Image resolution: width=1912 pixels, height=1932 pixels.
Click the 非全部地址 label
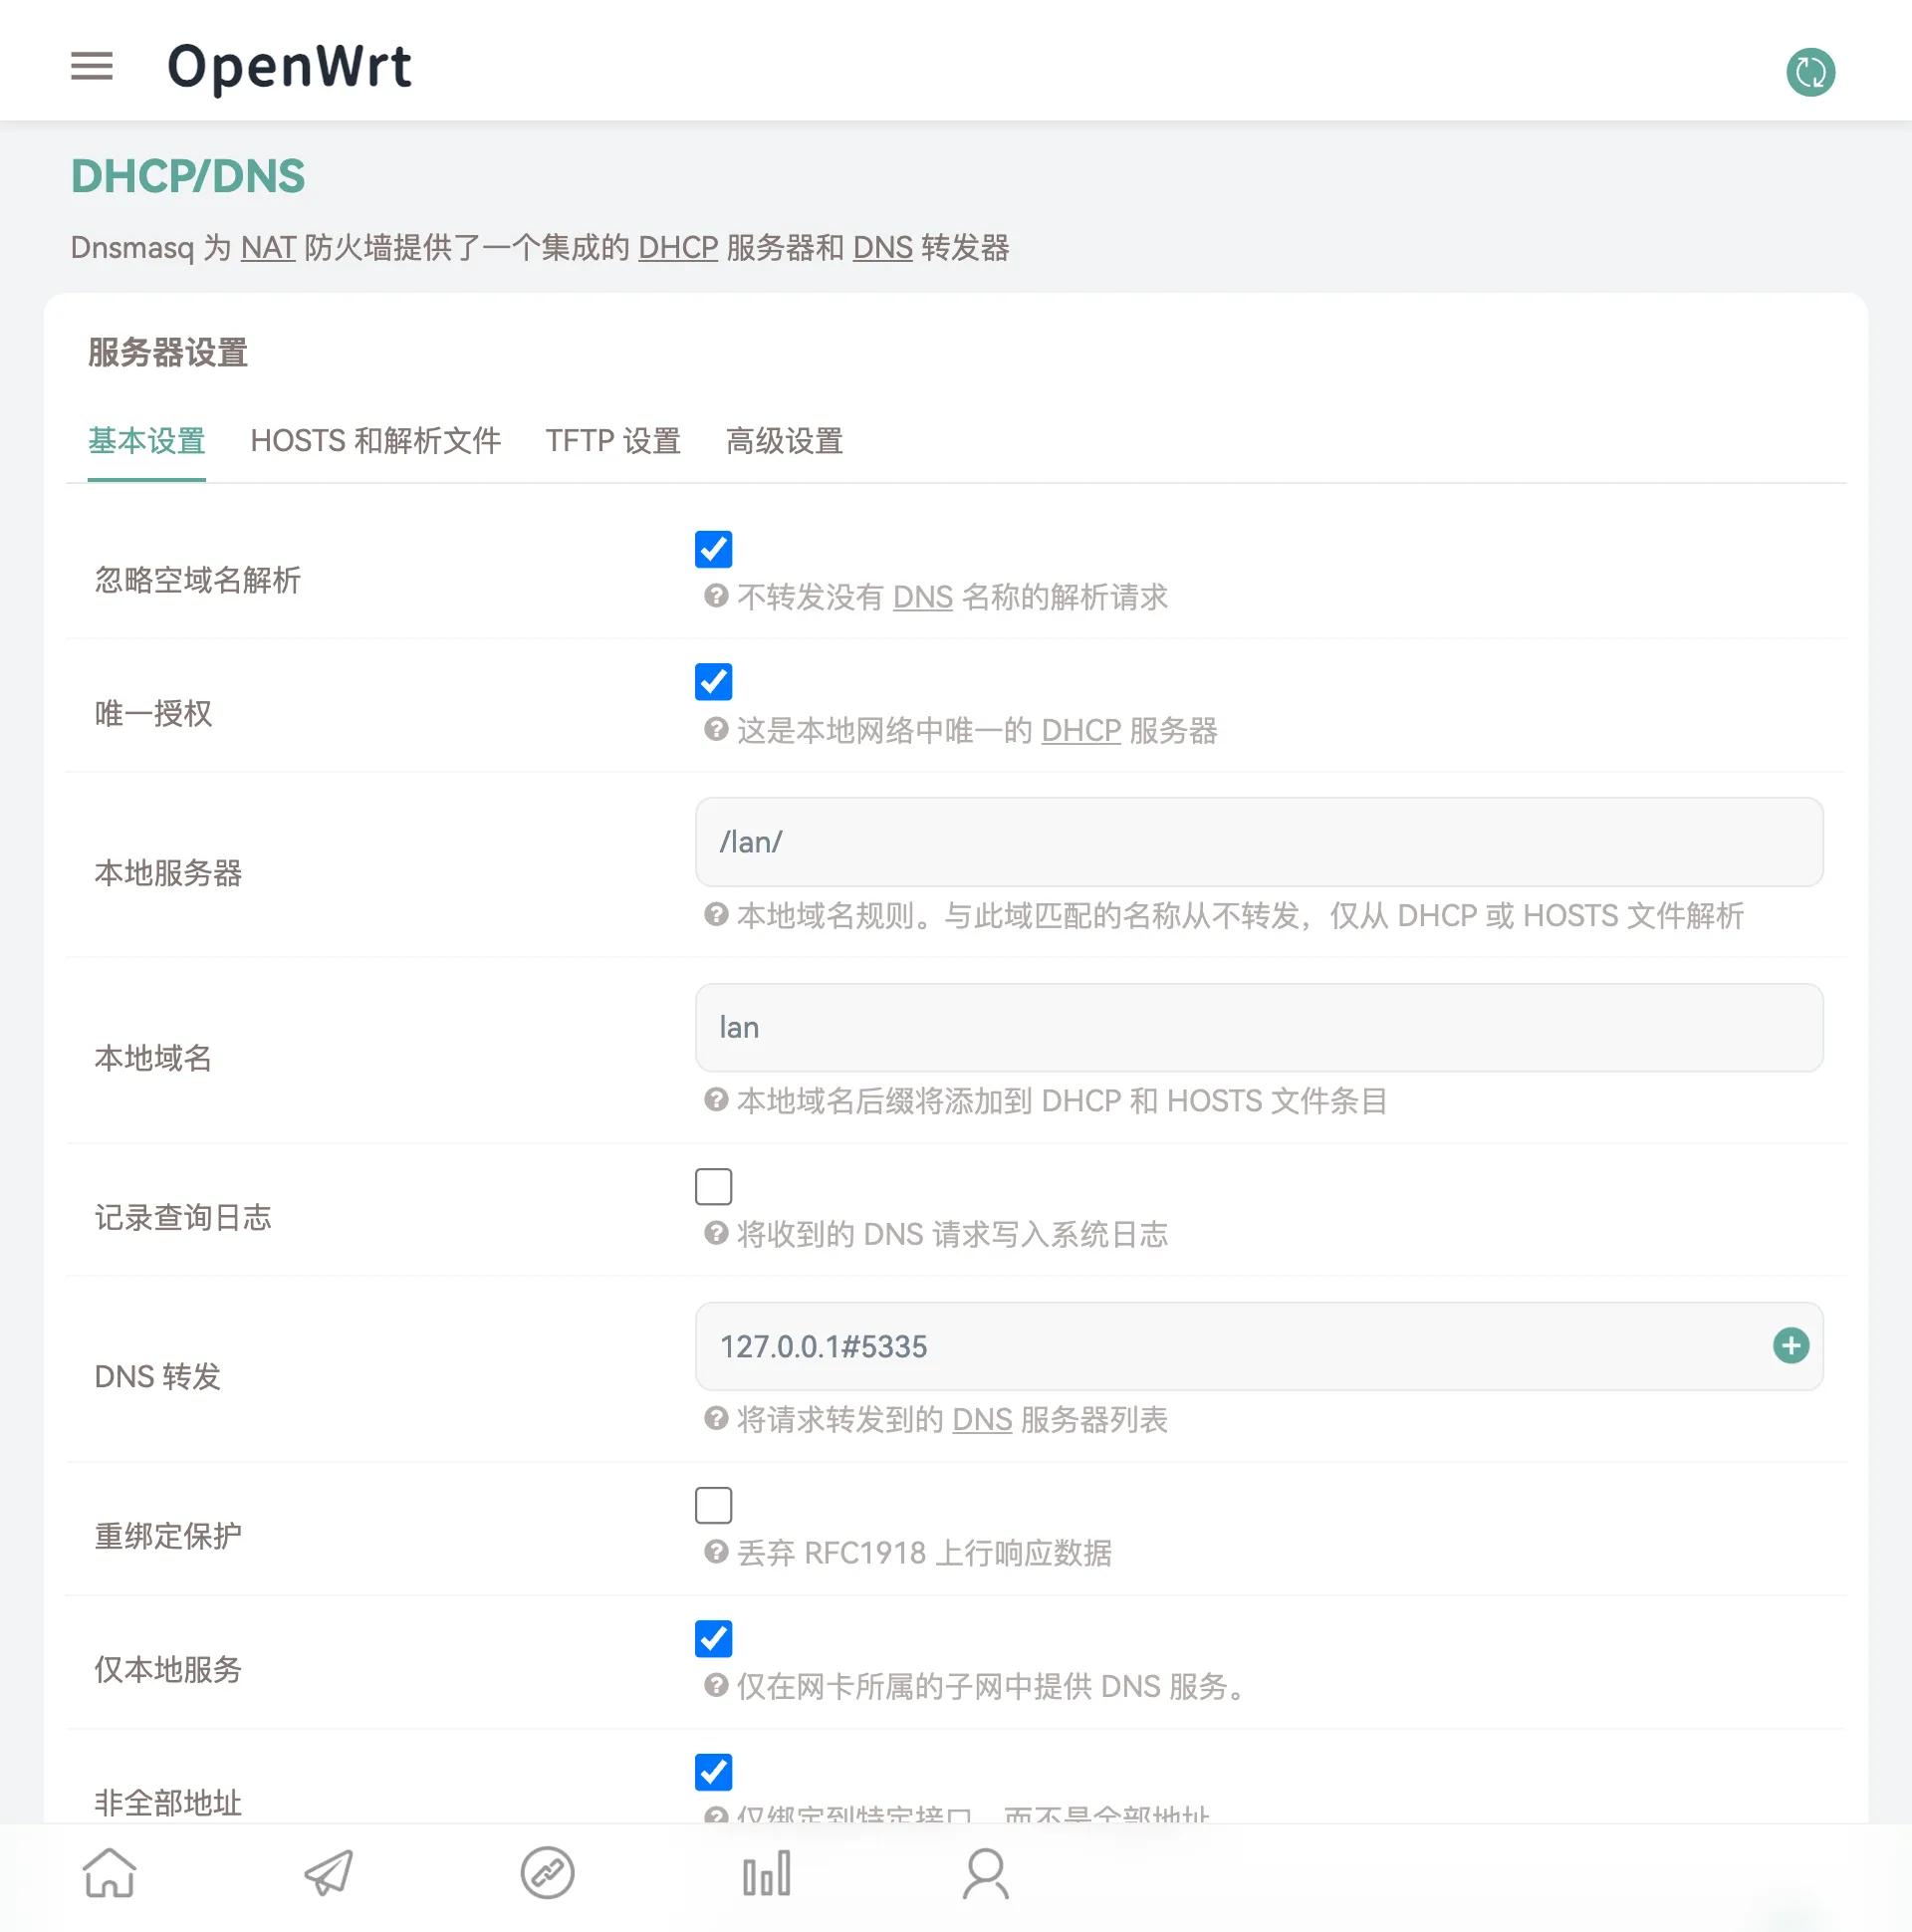168,1803
